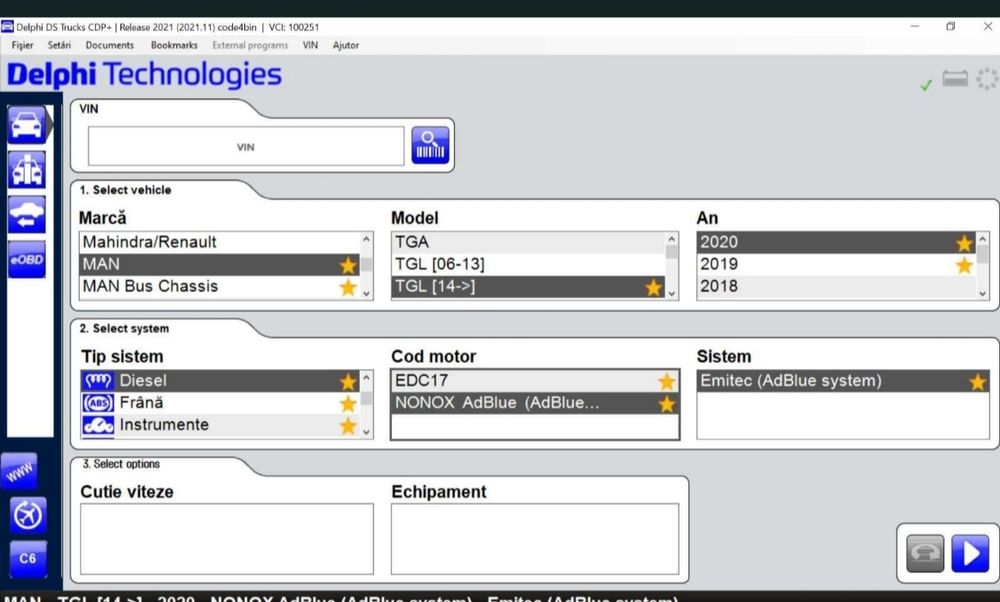Select Frână system type
Viewport: 1000px width, 602px height.
tap(220, 403)
